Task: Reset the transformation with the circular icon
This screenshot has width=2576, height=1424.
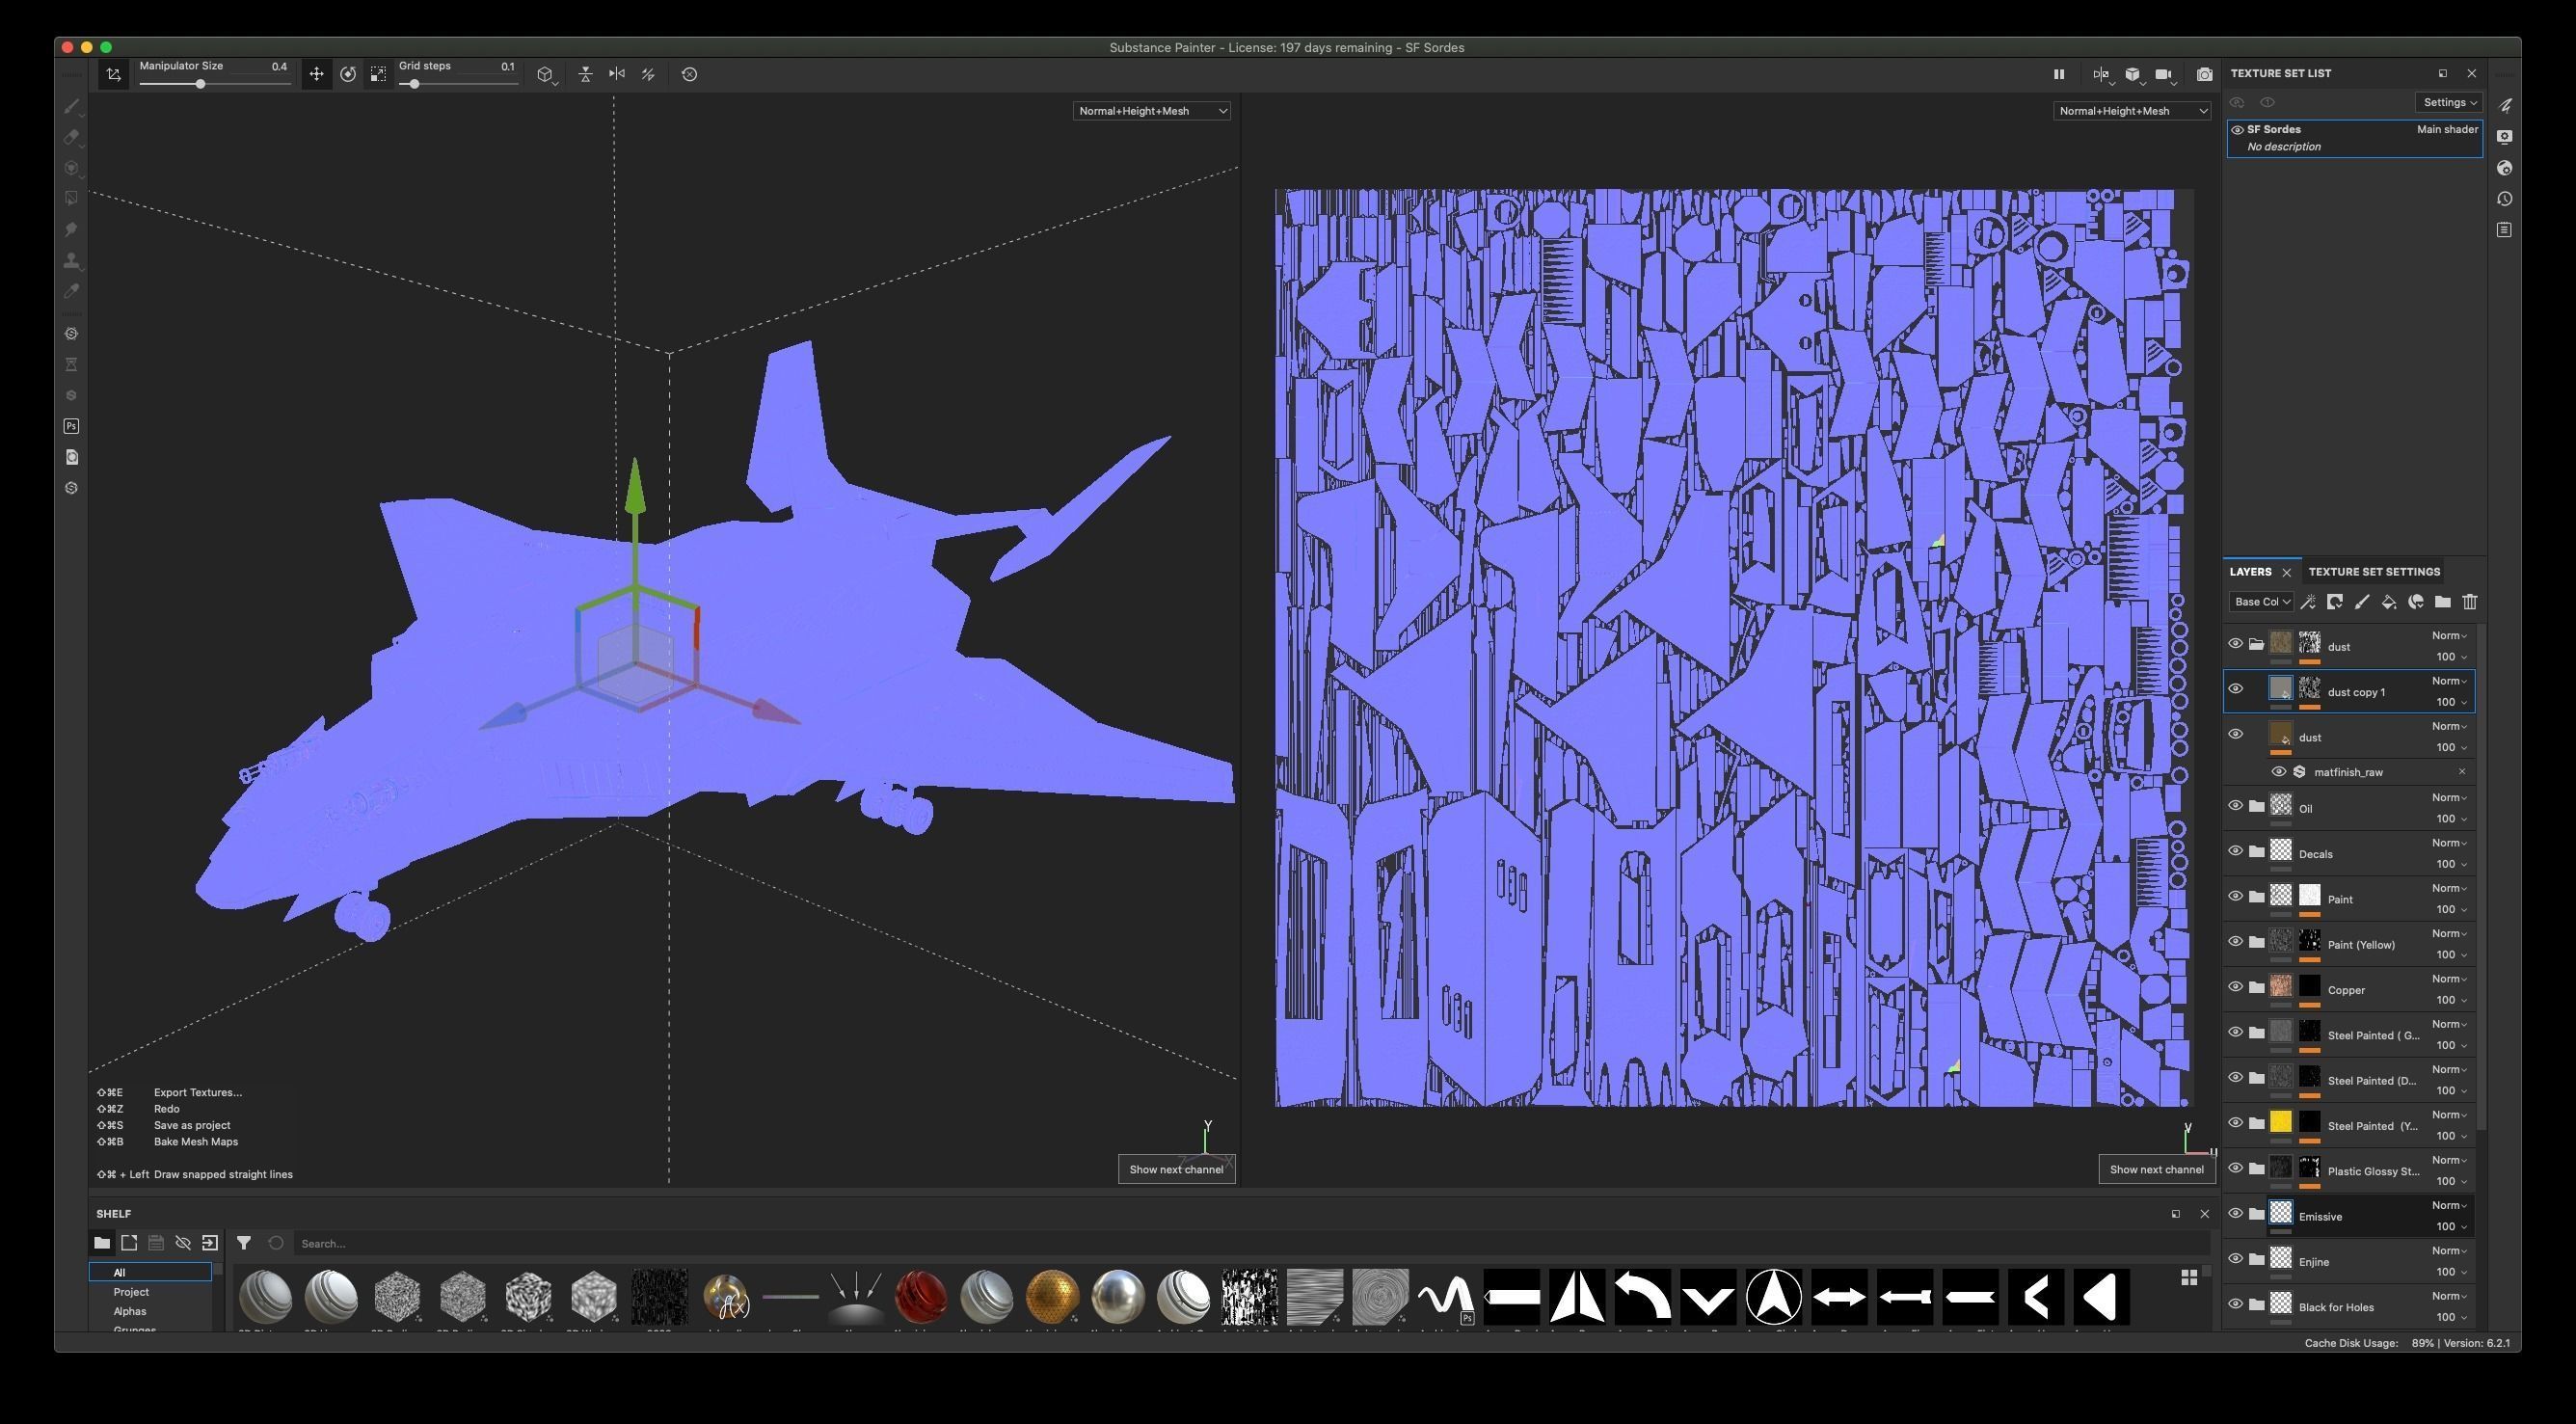Action: pos(689,74)
